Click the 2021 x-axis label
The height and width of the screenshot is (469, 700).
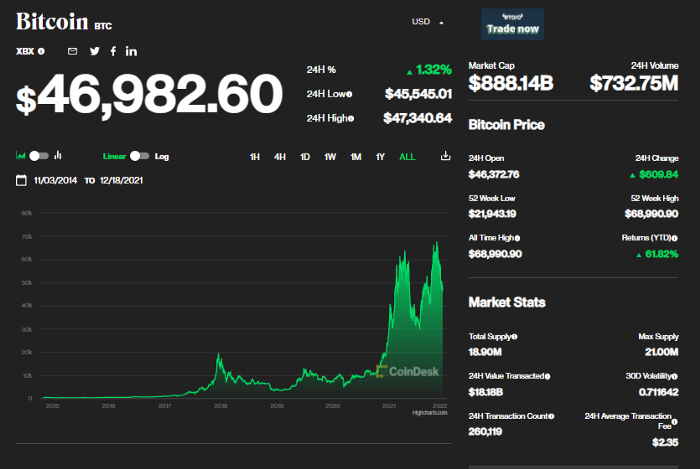[x=389, y=406]
